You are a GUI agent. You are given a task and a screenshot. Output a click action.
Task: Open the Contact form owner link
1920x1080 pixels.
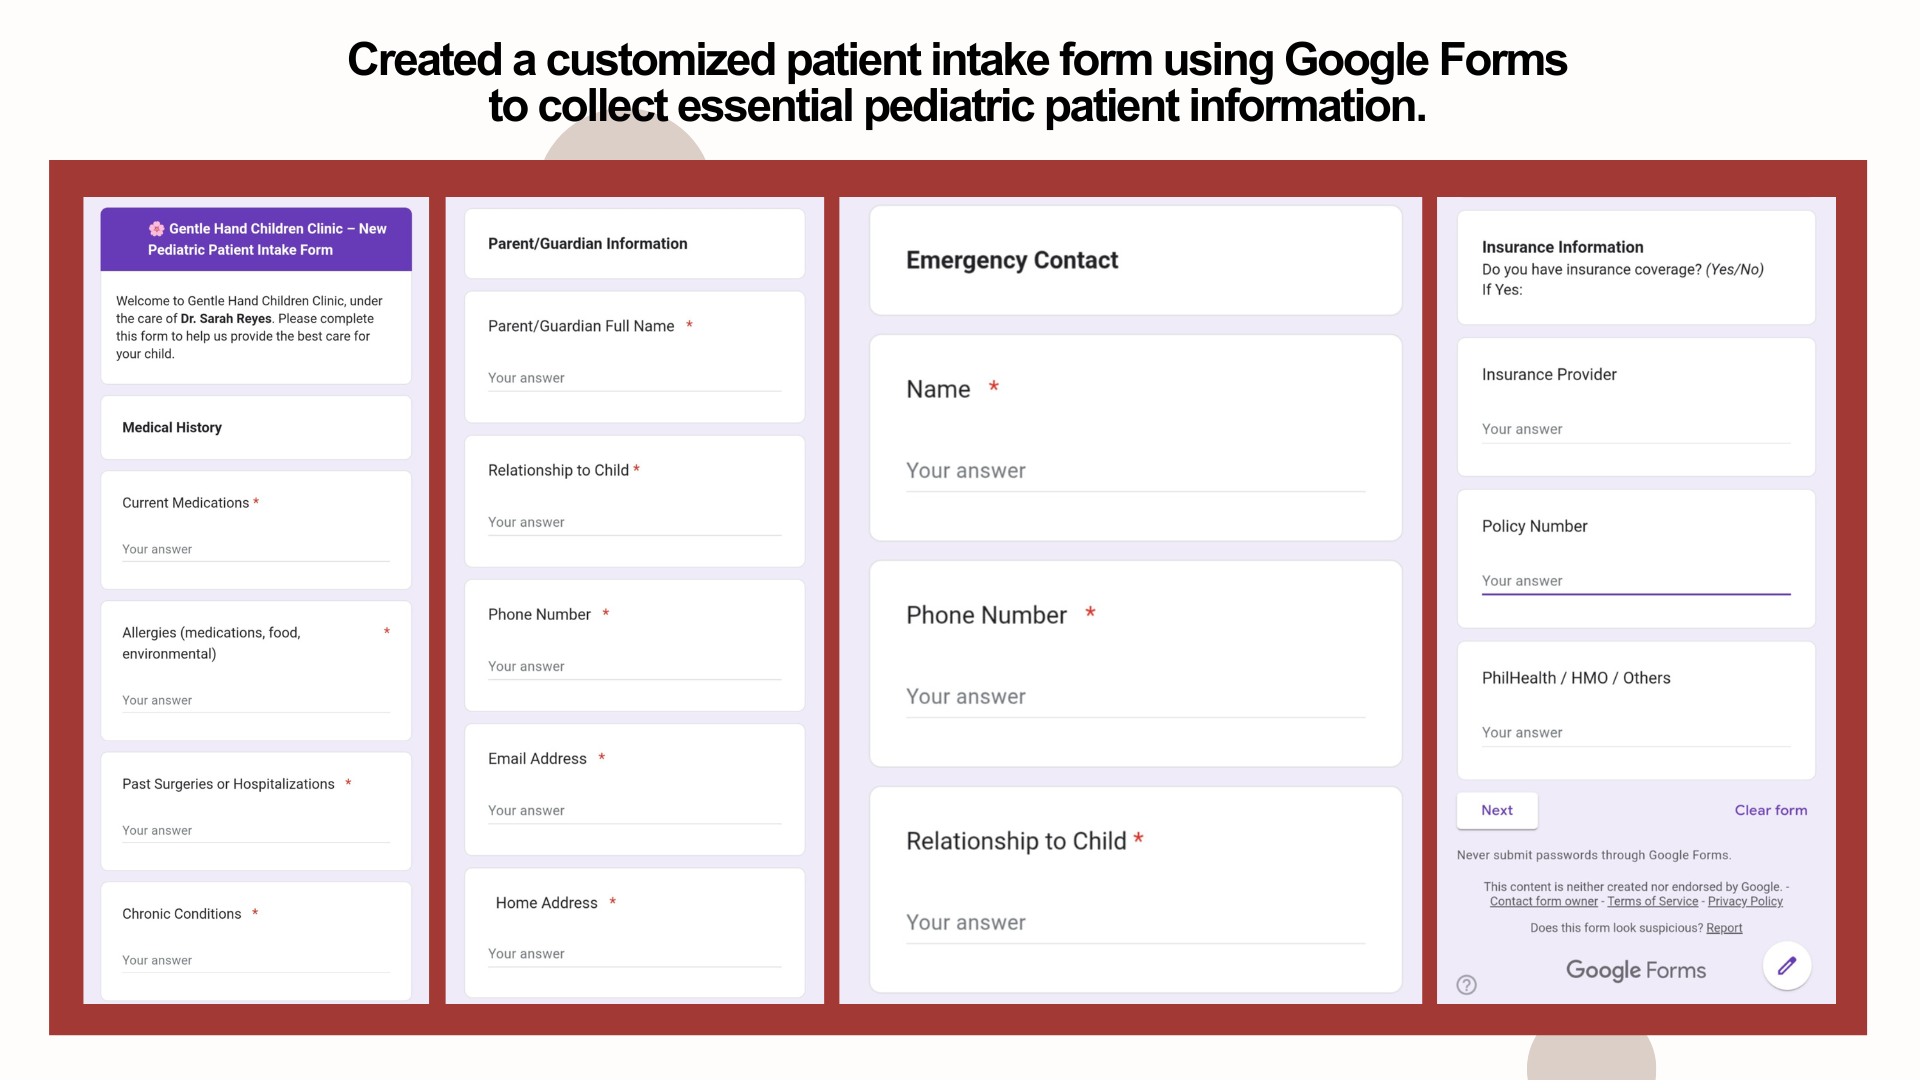pyautogui.click(x=1543, y=902)
